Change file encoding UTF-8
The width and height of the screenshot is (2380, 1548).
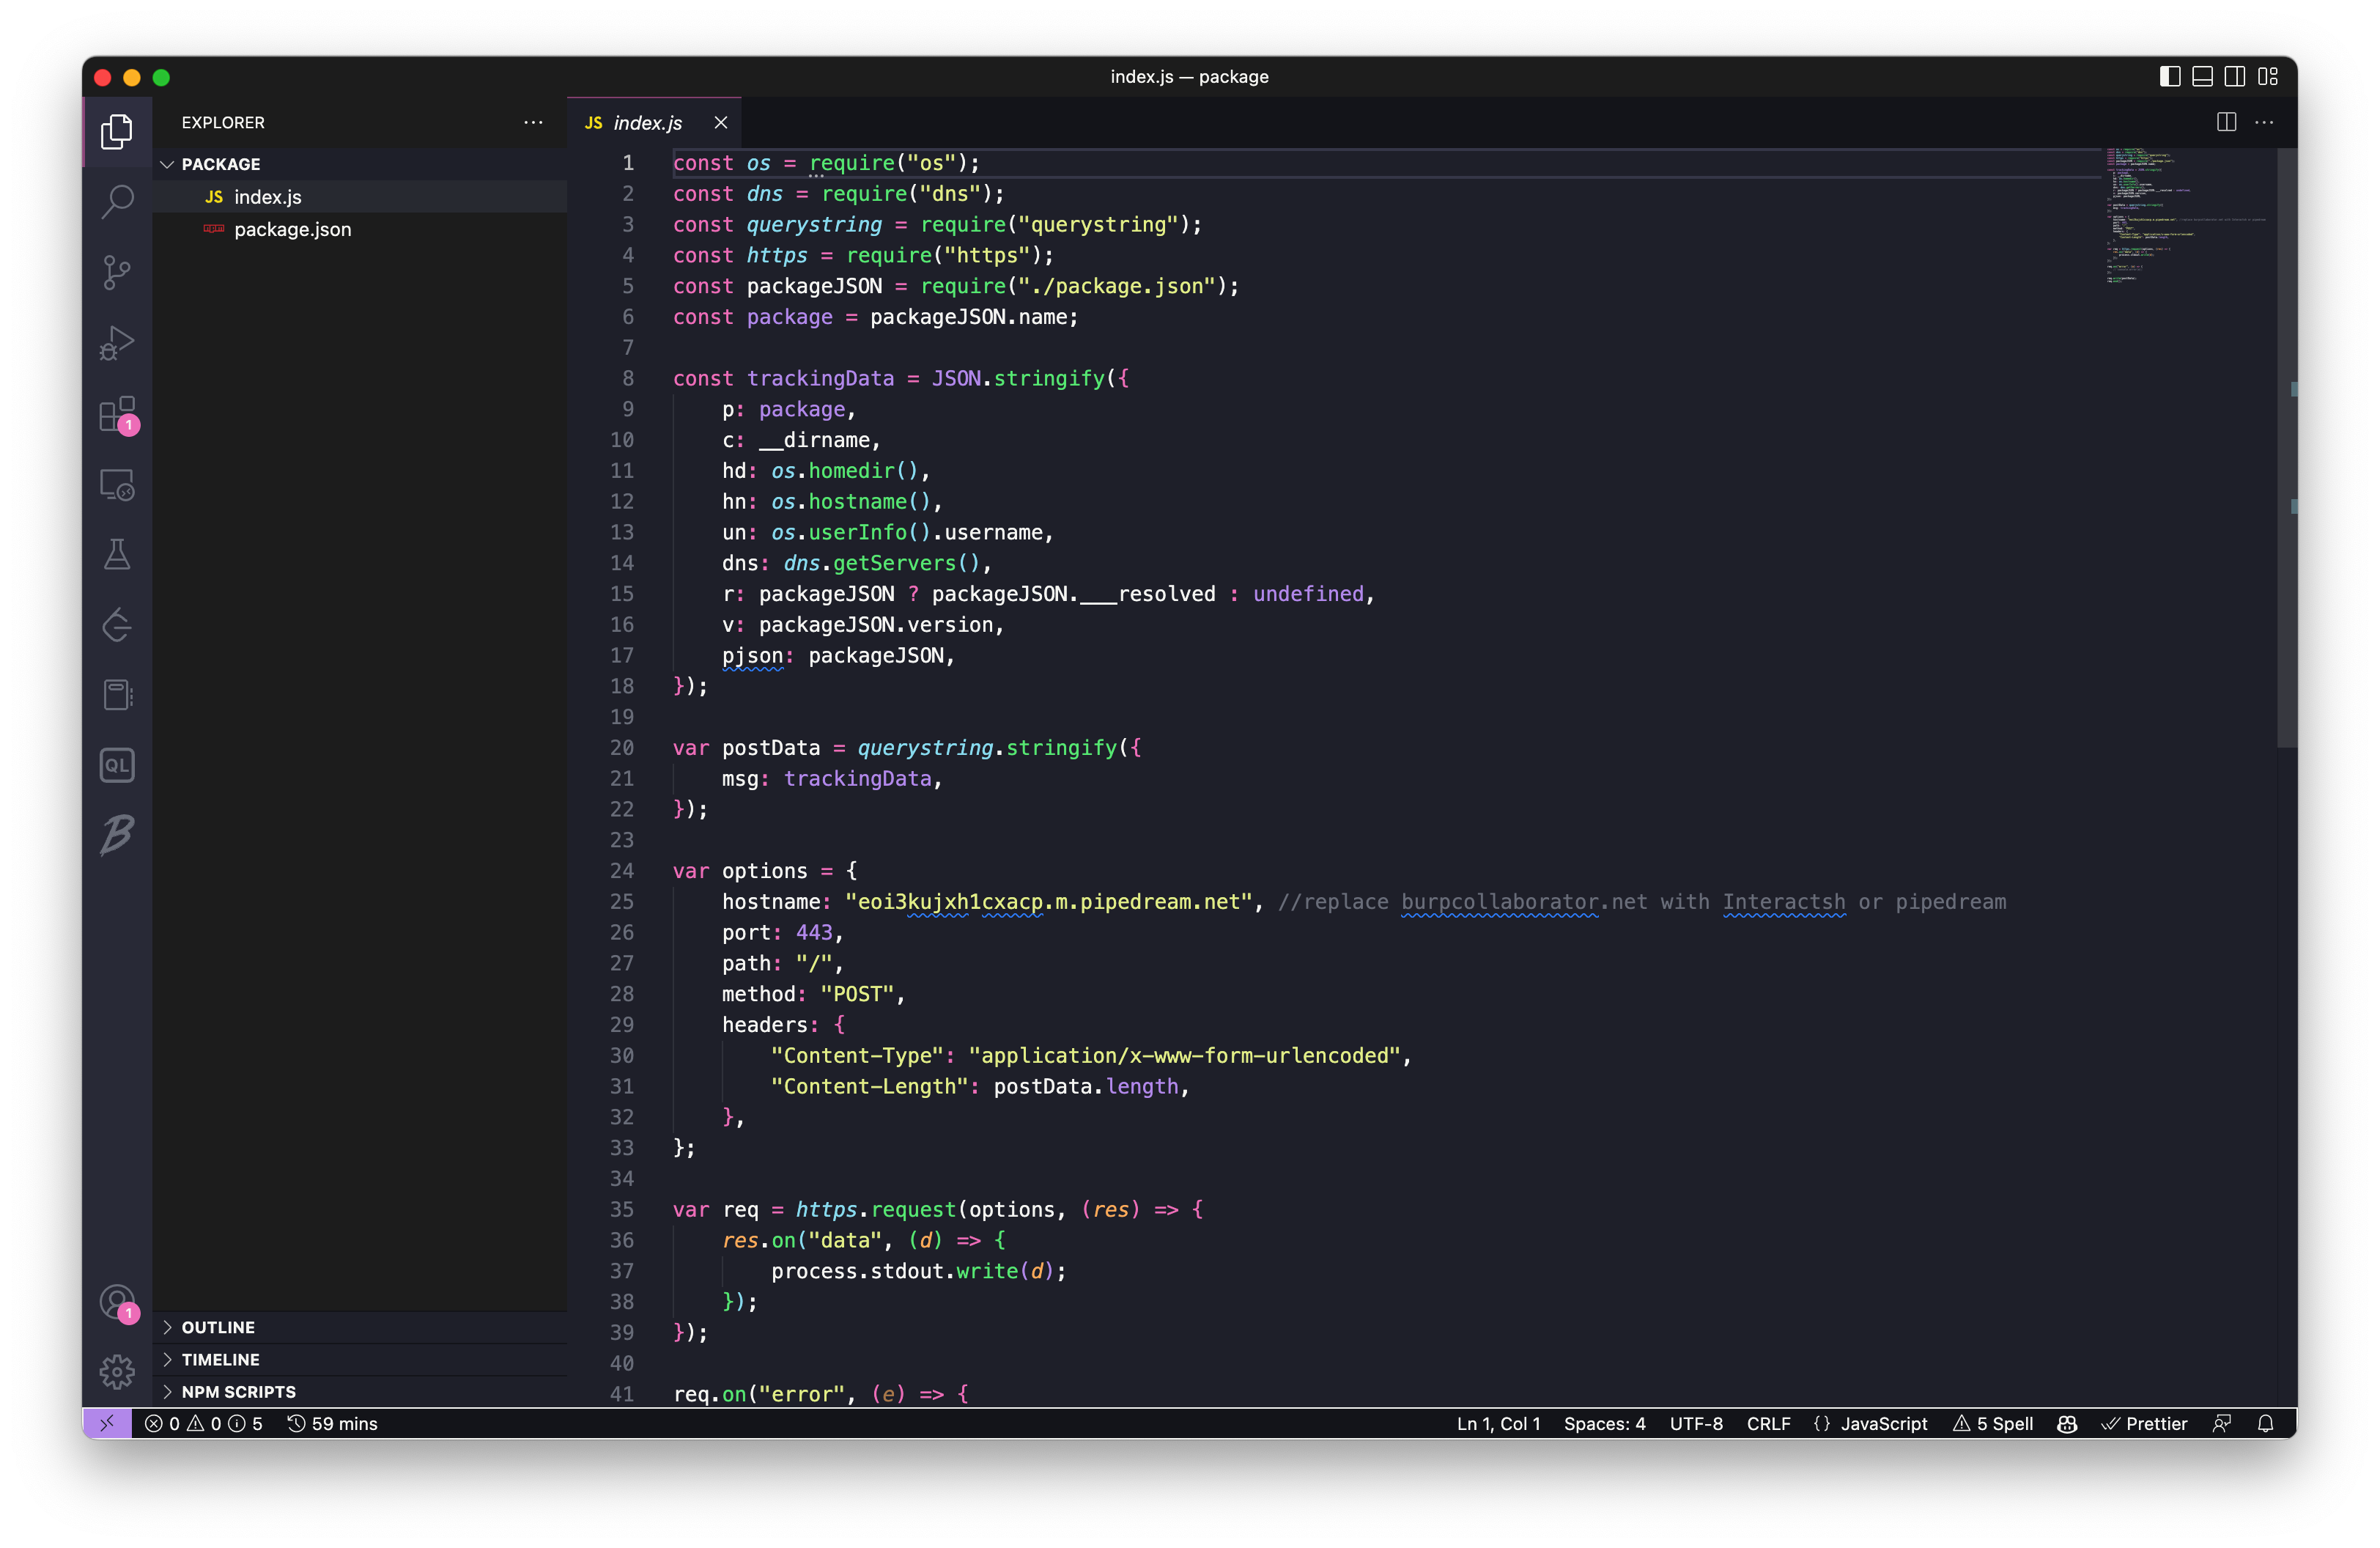point(1696,1423)
